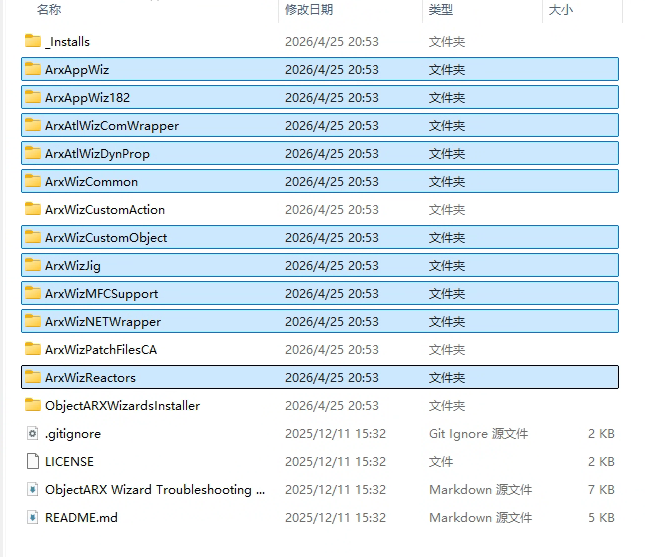This screenshot has height=557, width=645.
Task: Click the ArxWizCustomAction folder icon
Action: 32,209
